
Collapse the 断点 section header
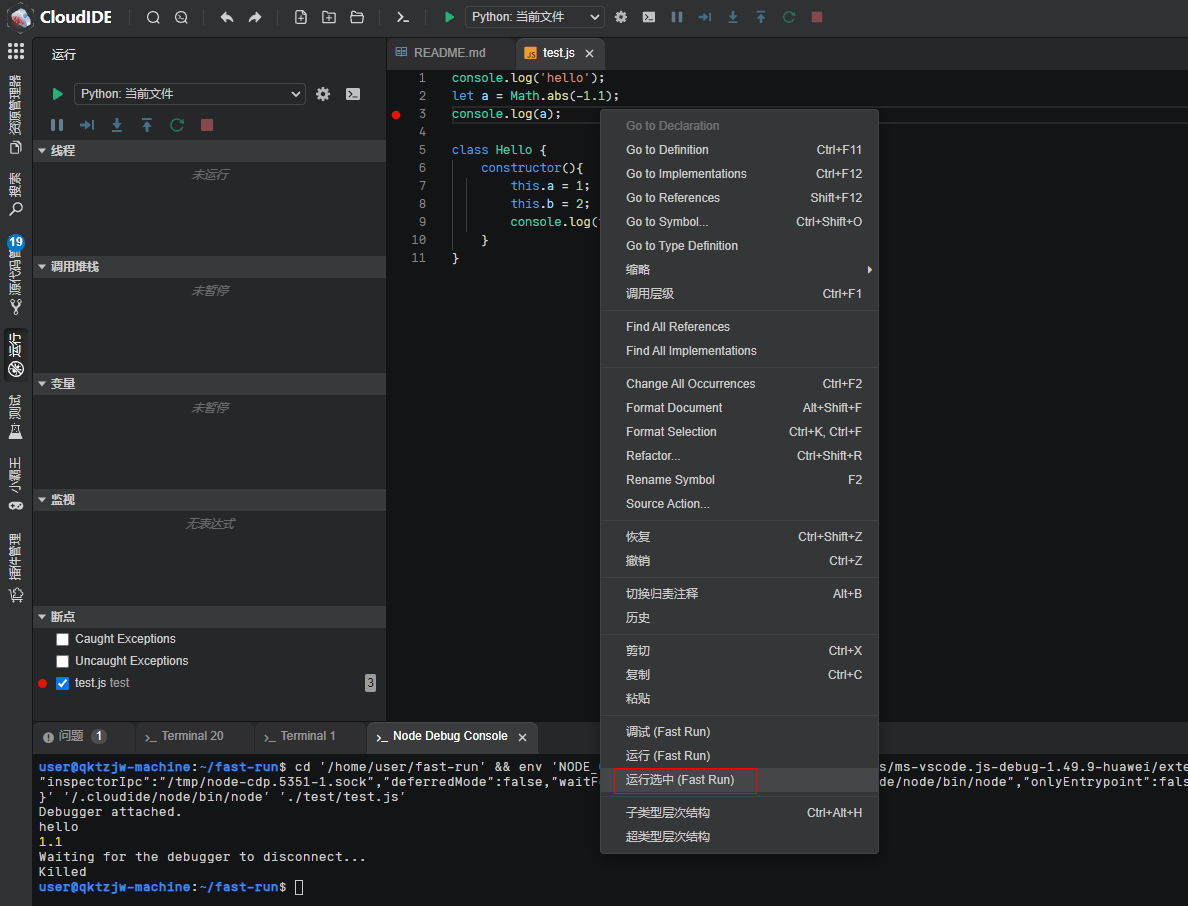coord(62,617)
